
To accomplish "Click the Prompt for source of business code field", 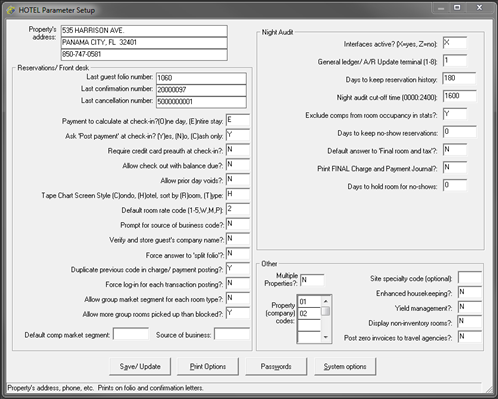I will [x=238, y=224].
